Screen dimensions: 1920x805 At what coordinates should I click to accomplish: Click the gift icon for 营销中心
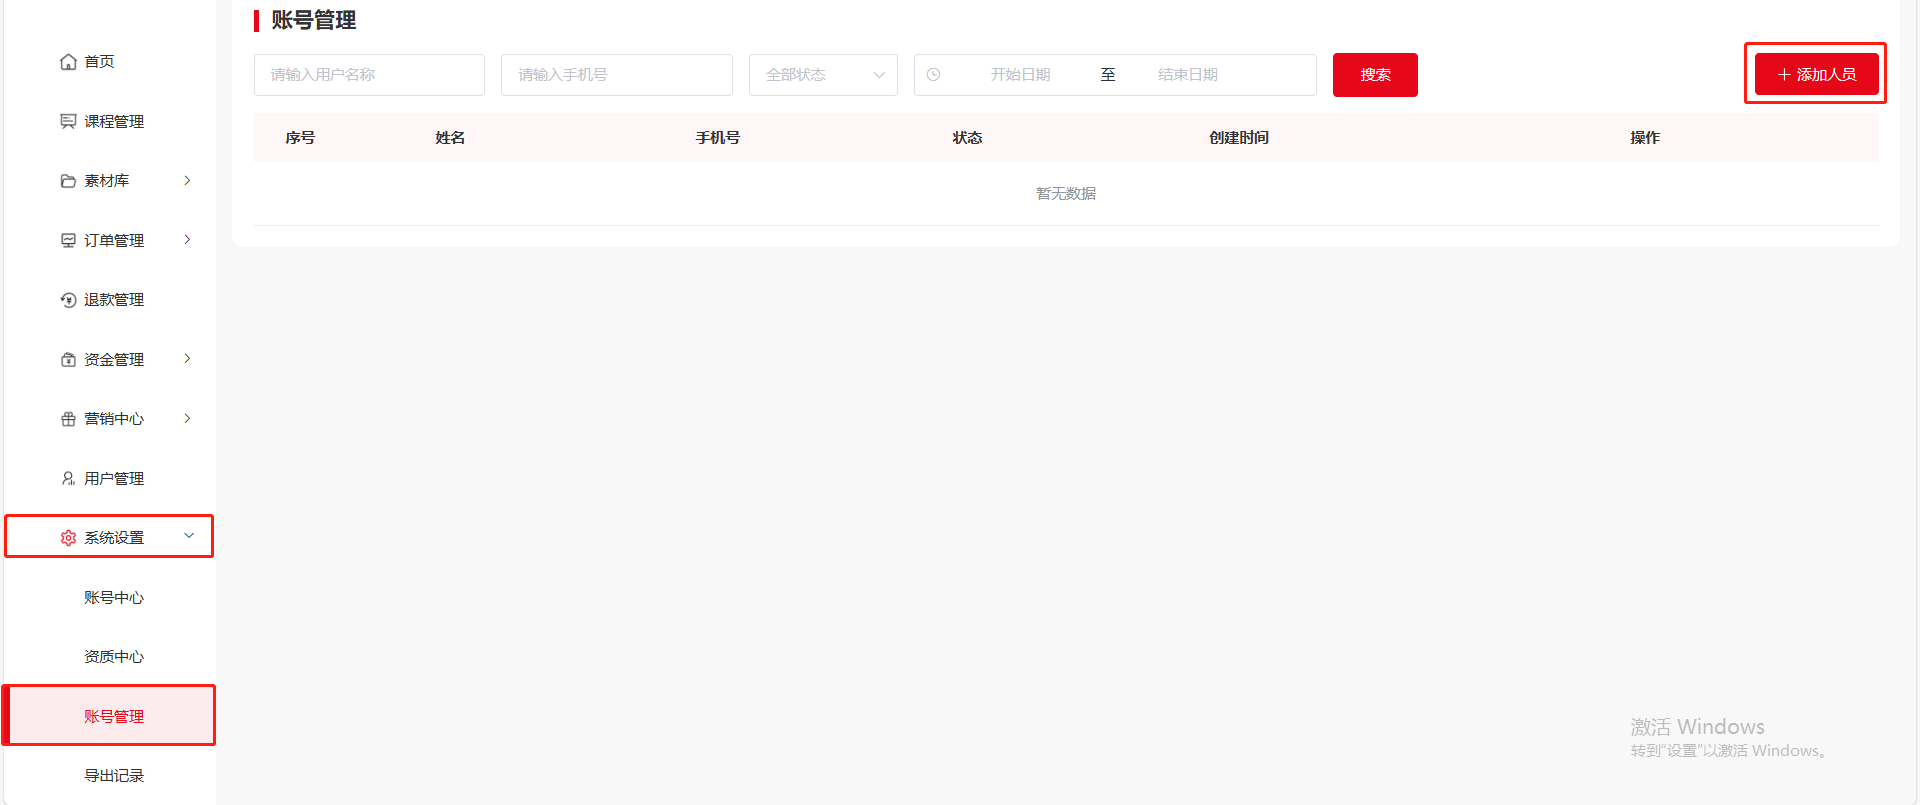coord(68,419)
